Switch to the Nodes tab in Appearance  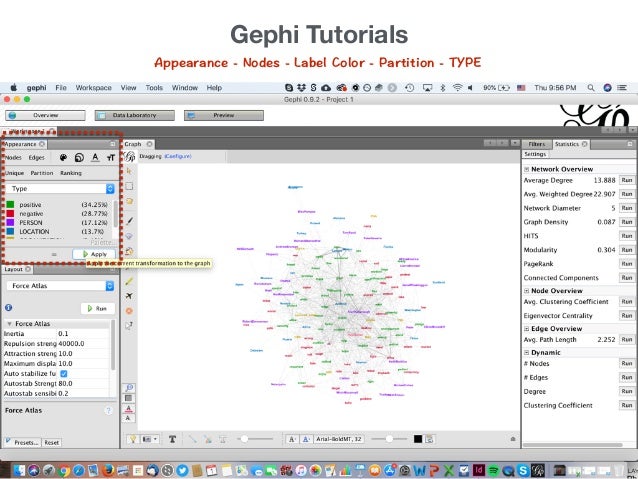click(13, 157)
